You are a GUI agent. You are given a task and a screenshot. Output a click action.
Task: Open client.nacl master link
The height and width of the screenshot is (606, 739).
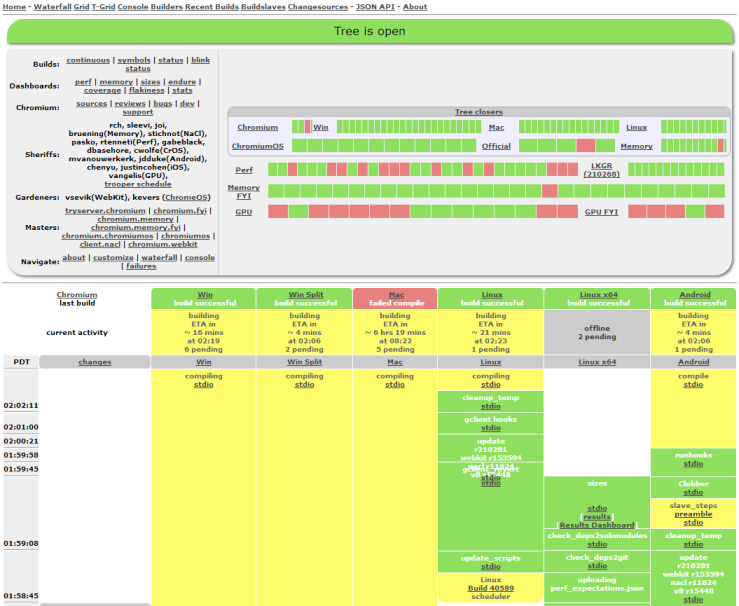(x=100, y=244)
